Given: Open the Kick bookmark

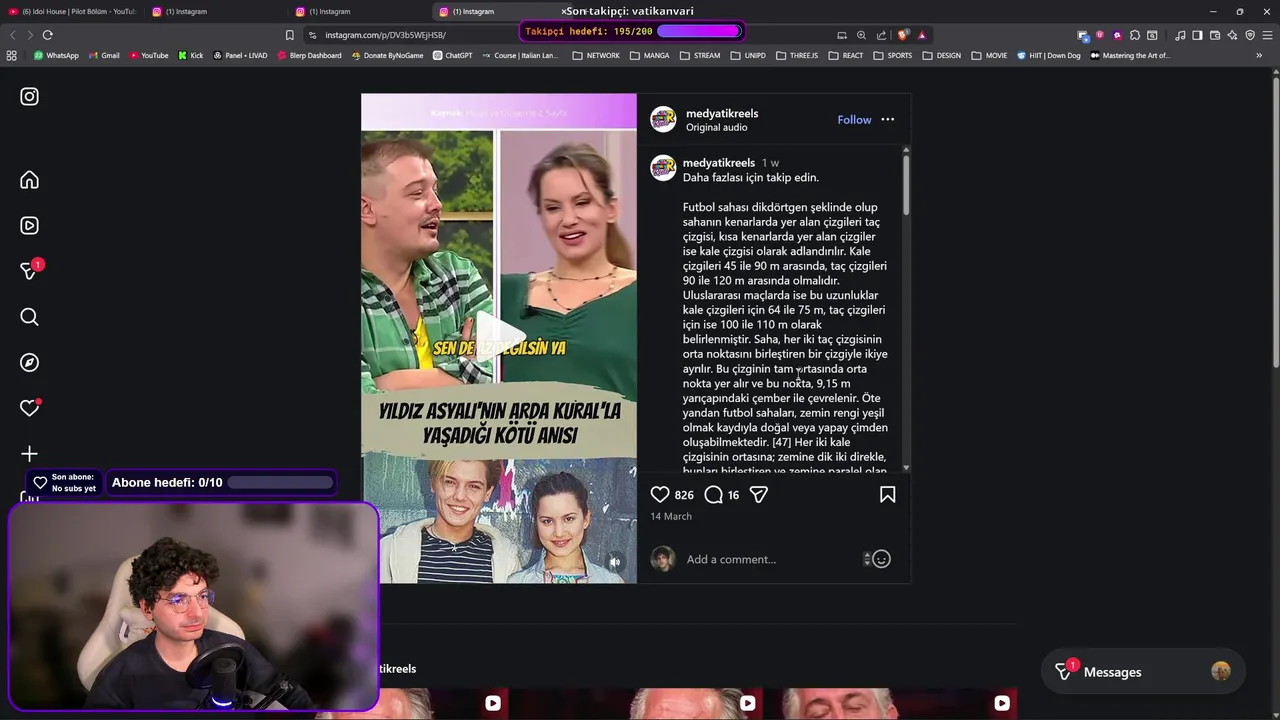Looking at the screenshot, I should pyautogui.click(x=190, y=56).
